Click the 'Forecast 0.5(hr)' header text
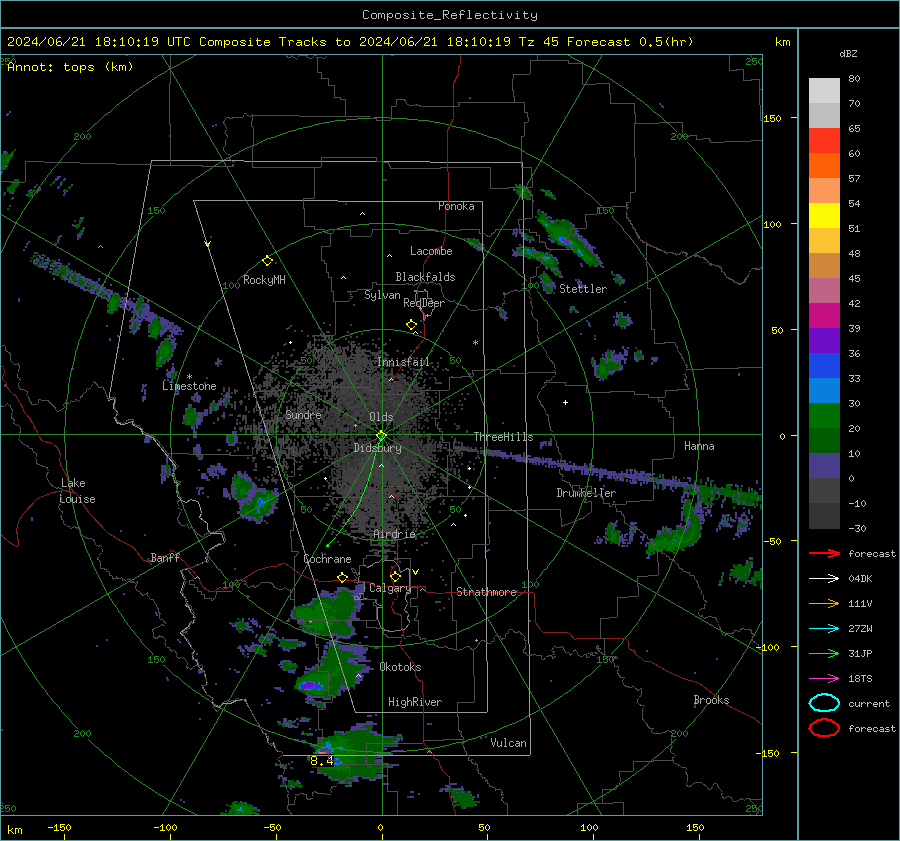 pos(630,42)
